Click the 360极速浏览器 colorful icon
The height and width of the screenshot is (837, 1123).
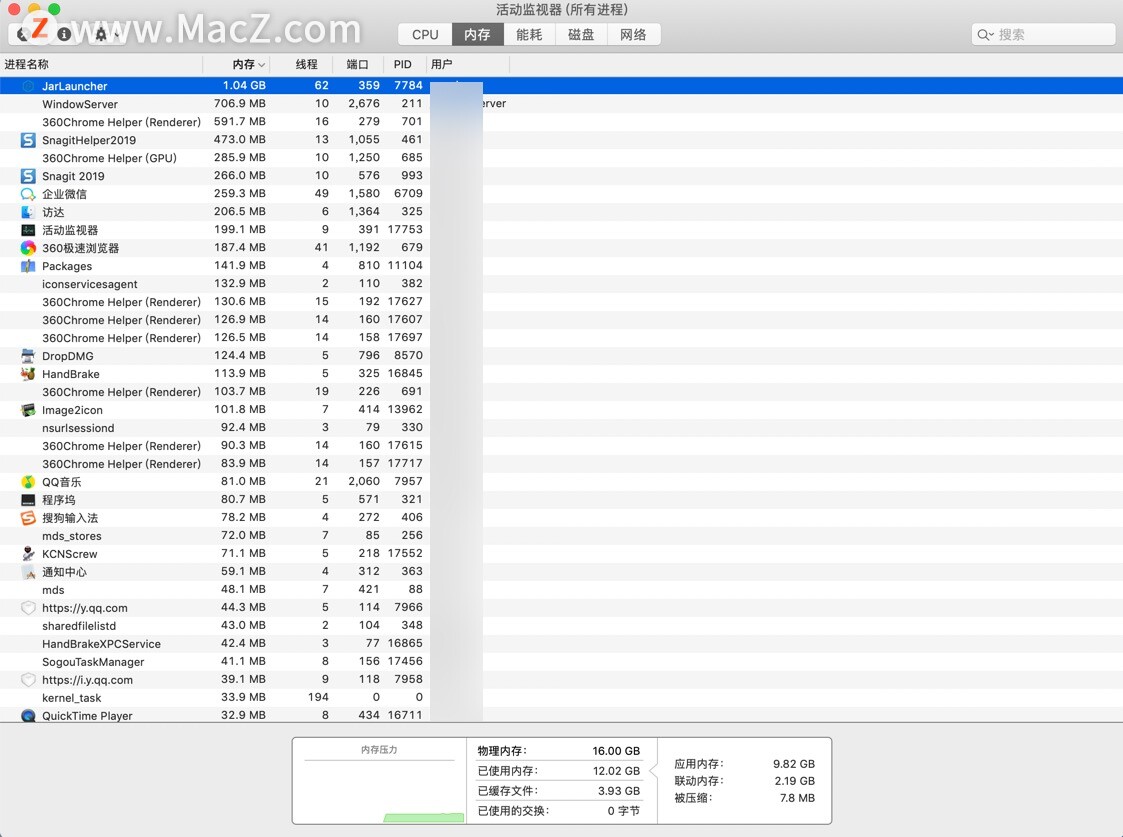coord(28,248)
